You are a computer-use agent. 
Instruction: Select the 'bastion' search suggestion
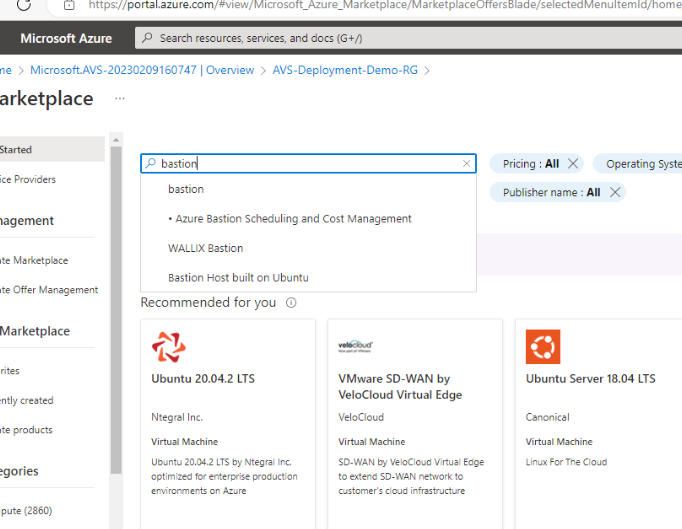coord(186,189)
